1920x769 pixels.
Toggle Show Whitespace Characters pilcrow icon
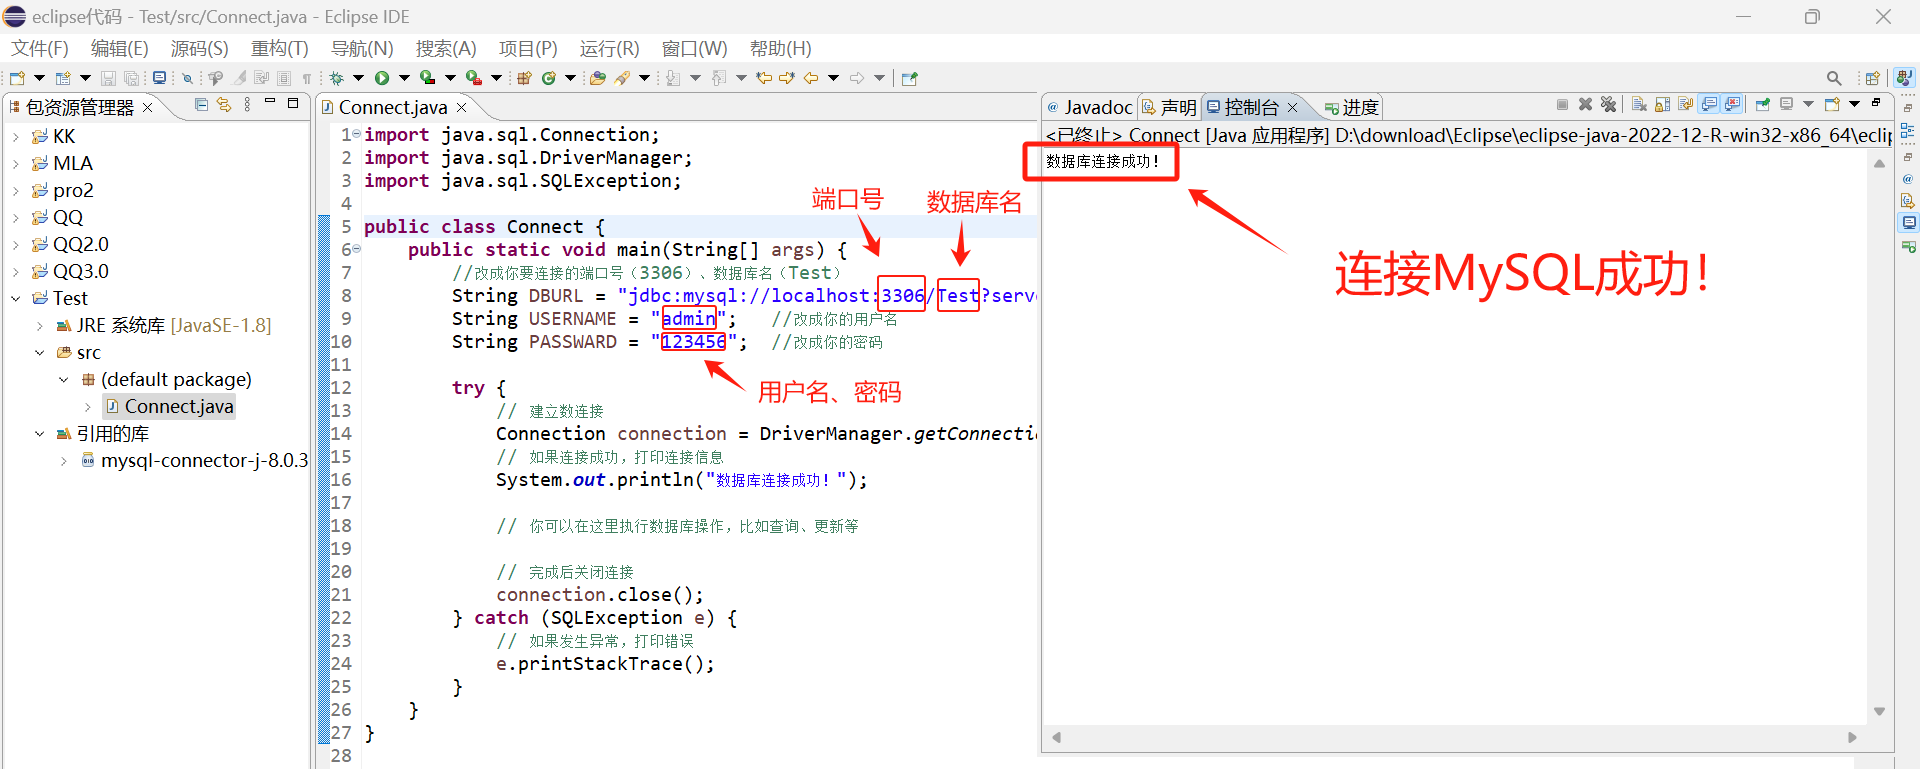click(x=307, y=78)
